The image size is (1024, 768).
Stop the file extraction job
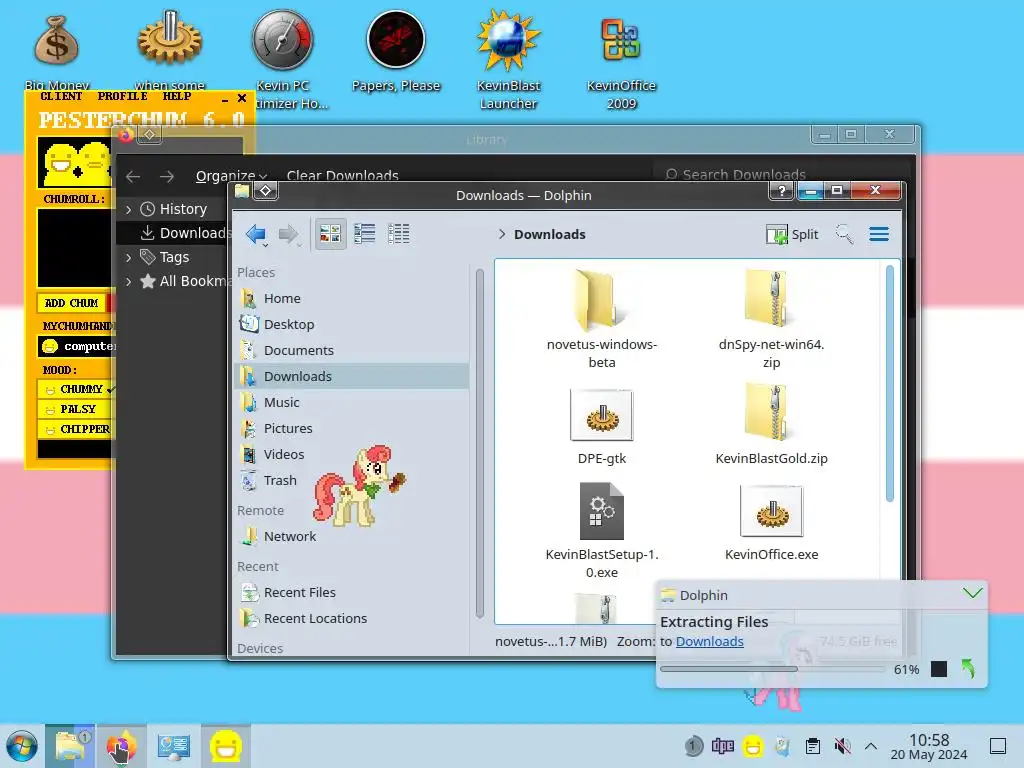pyautogui.click(x=938, y=669)
